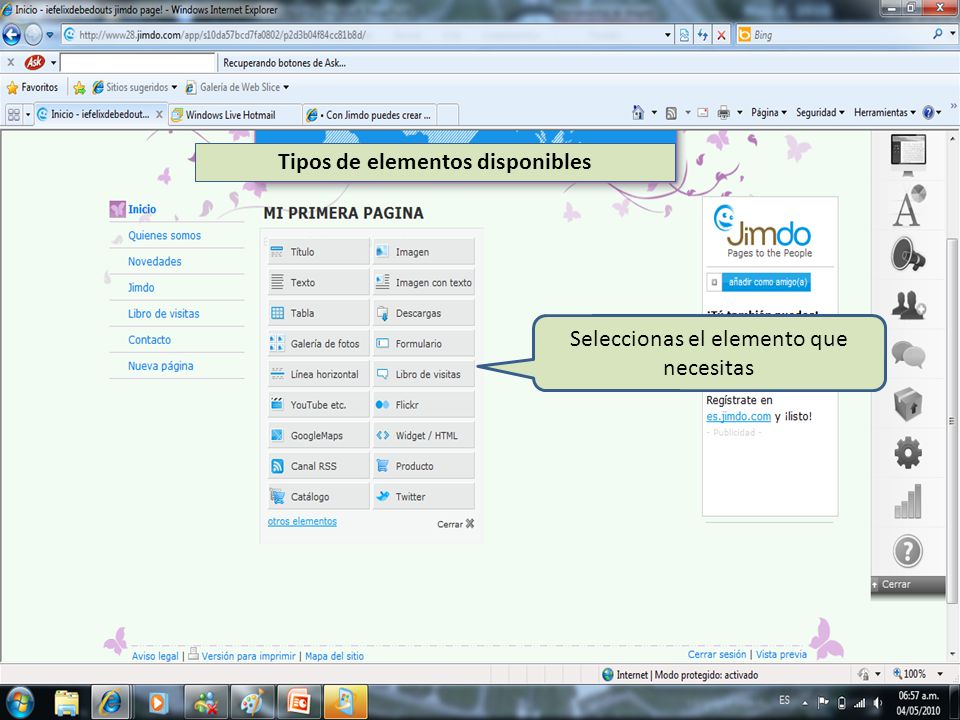Open the settings gear in Jimdo sidebar
Image resolution: width=960 pixels, height=720 pixels.
point(908,453)
